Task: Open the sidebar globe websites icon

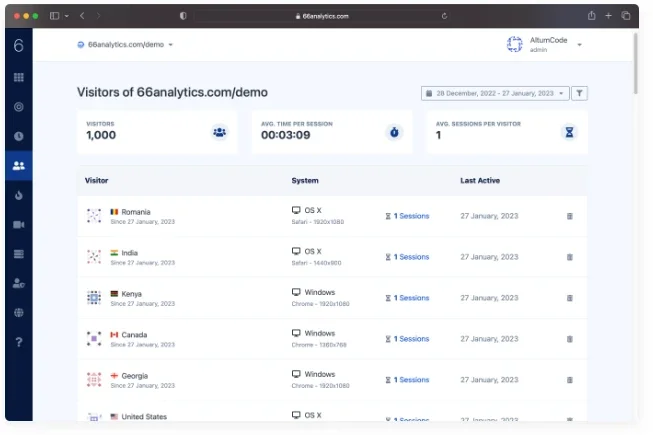Action: tap(19, 313)
